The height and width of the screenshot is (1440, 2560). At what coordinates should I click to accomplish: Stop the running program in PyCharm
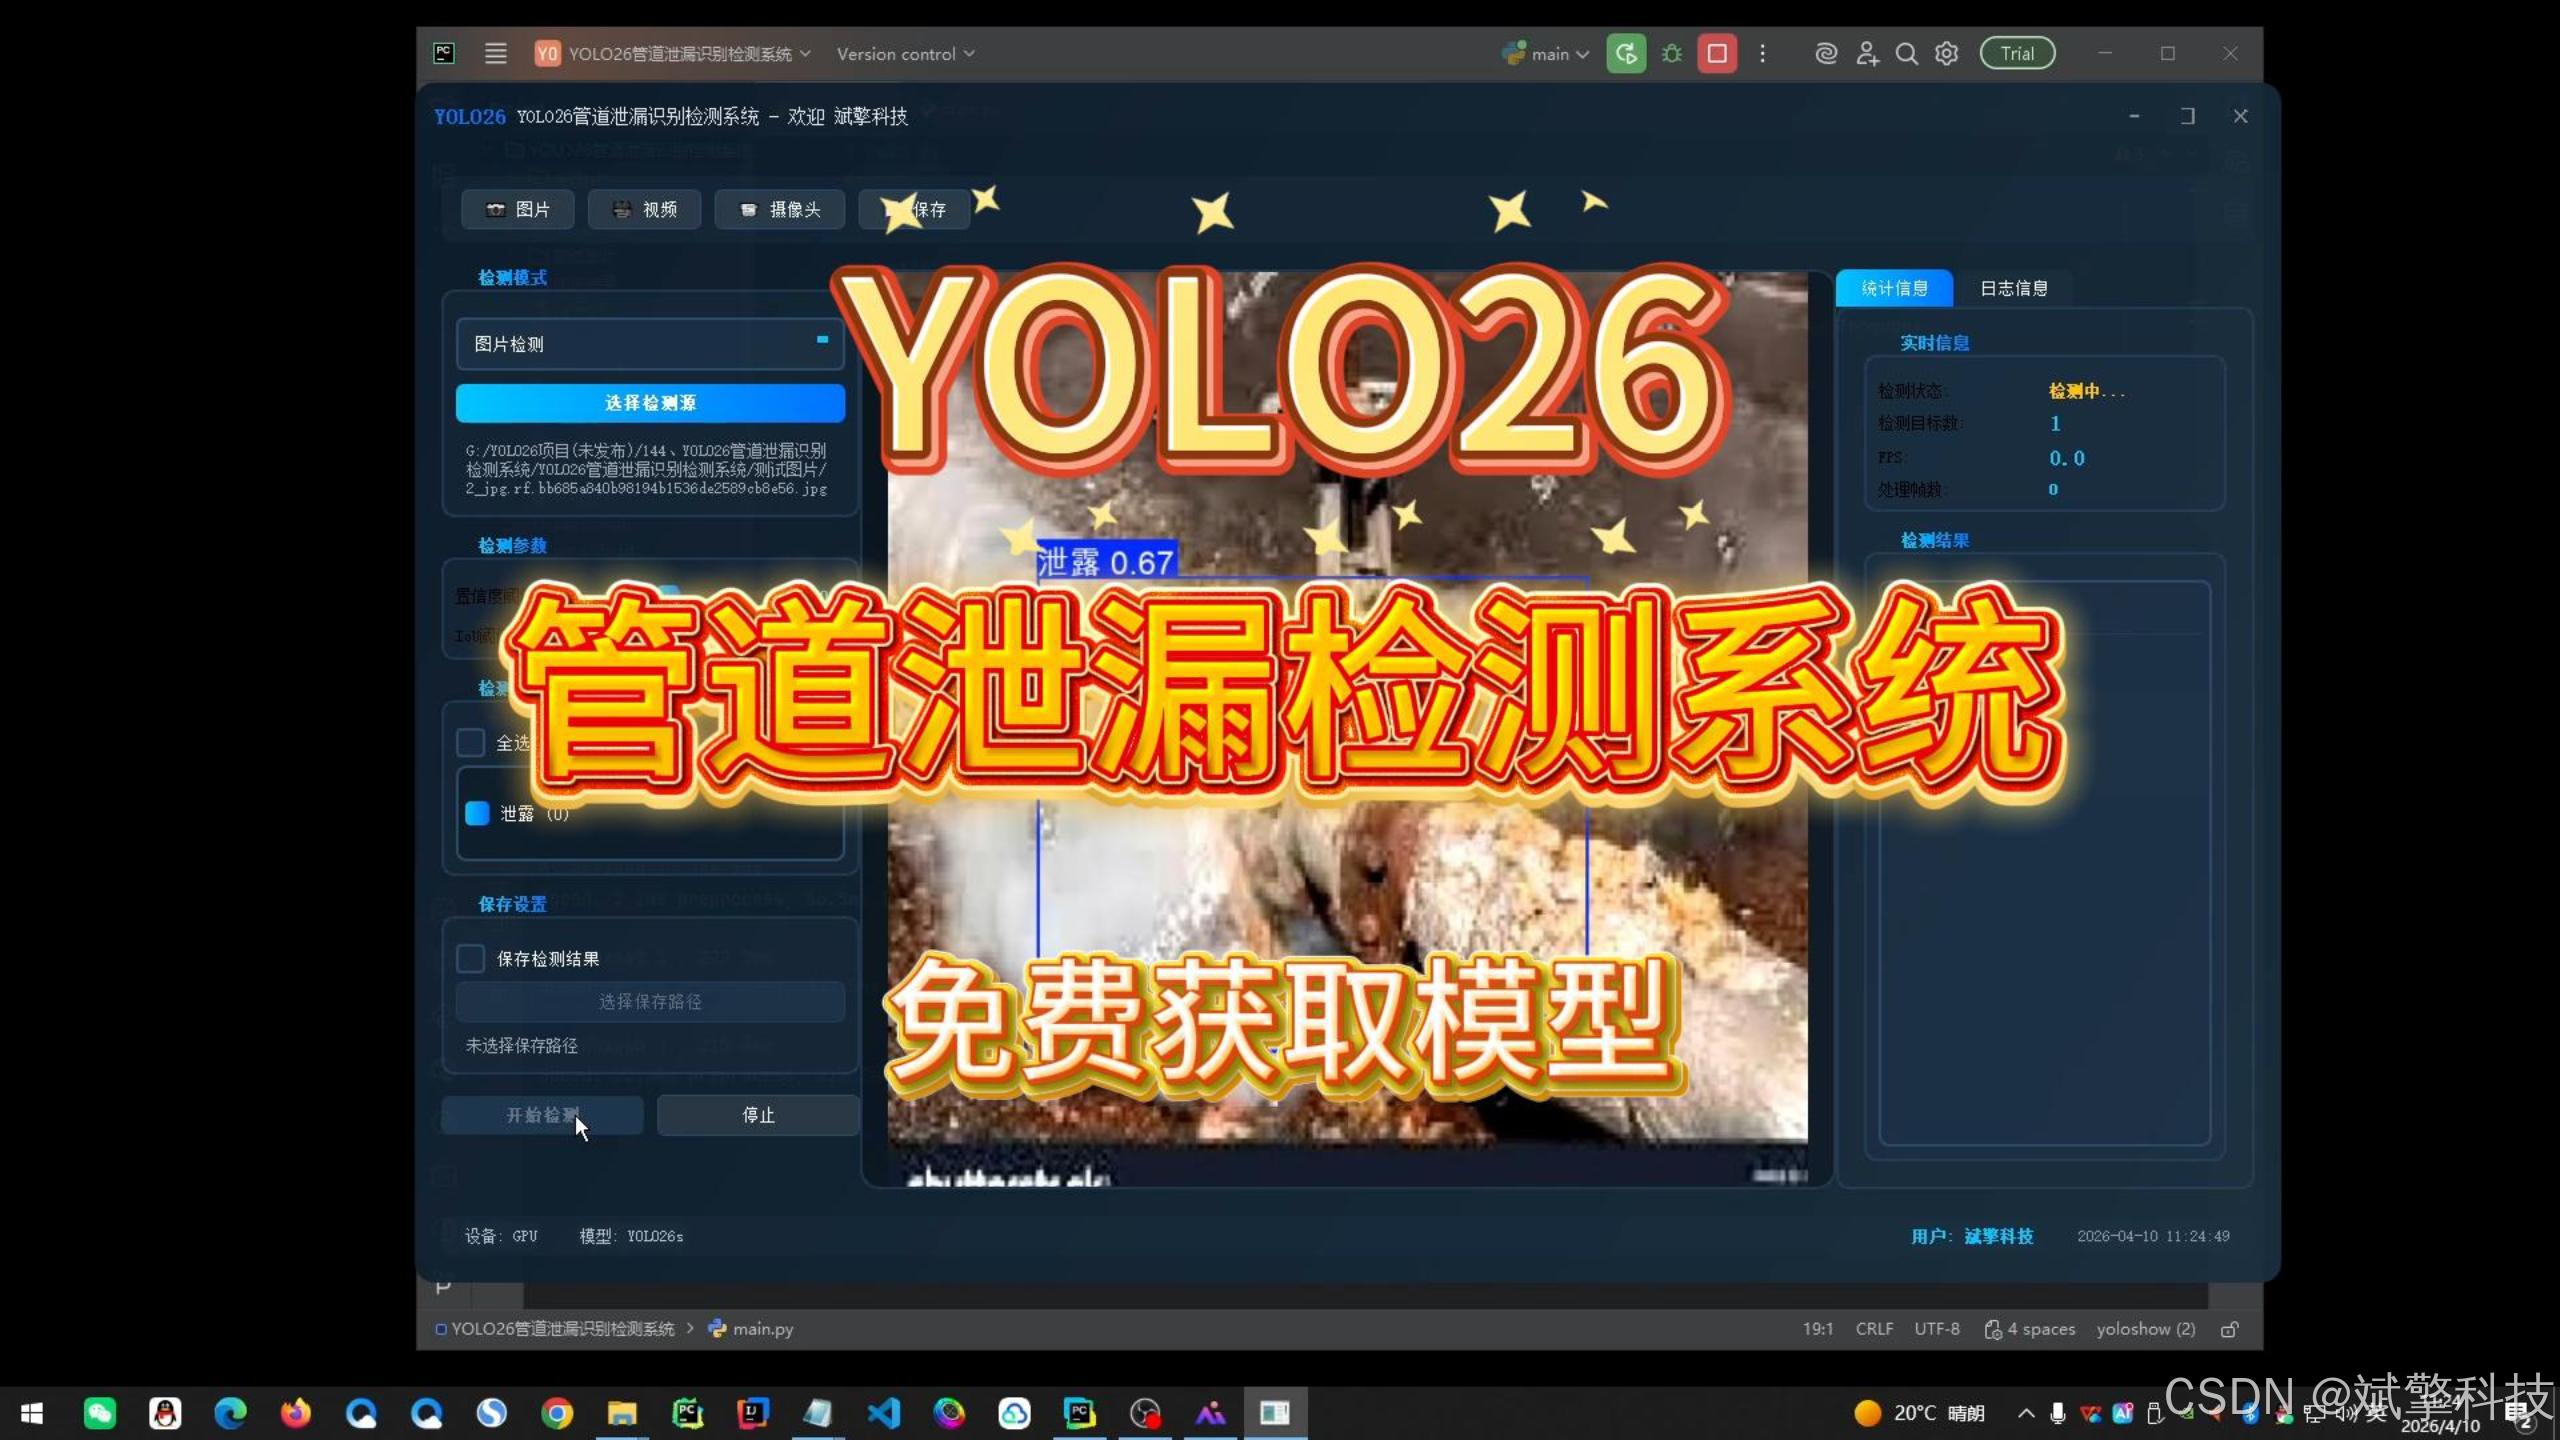[x=1717, y=54]
